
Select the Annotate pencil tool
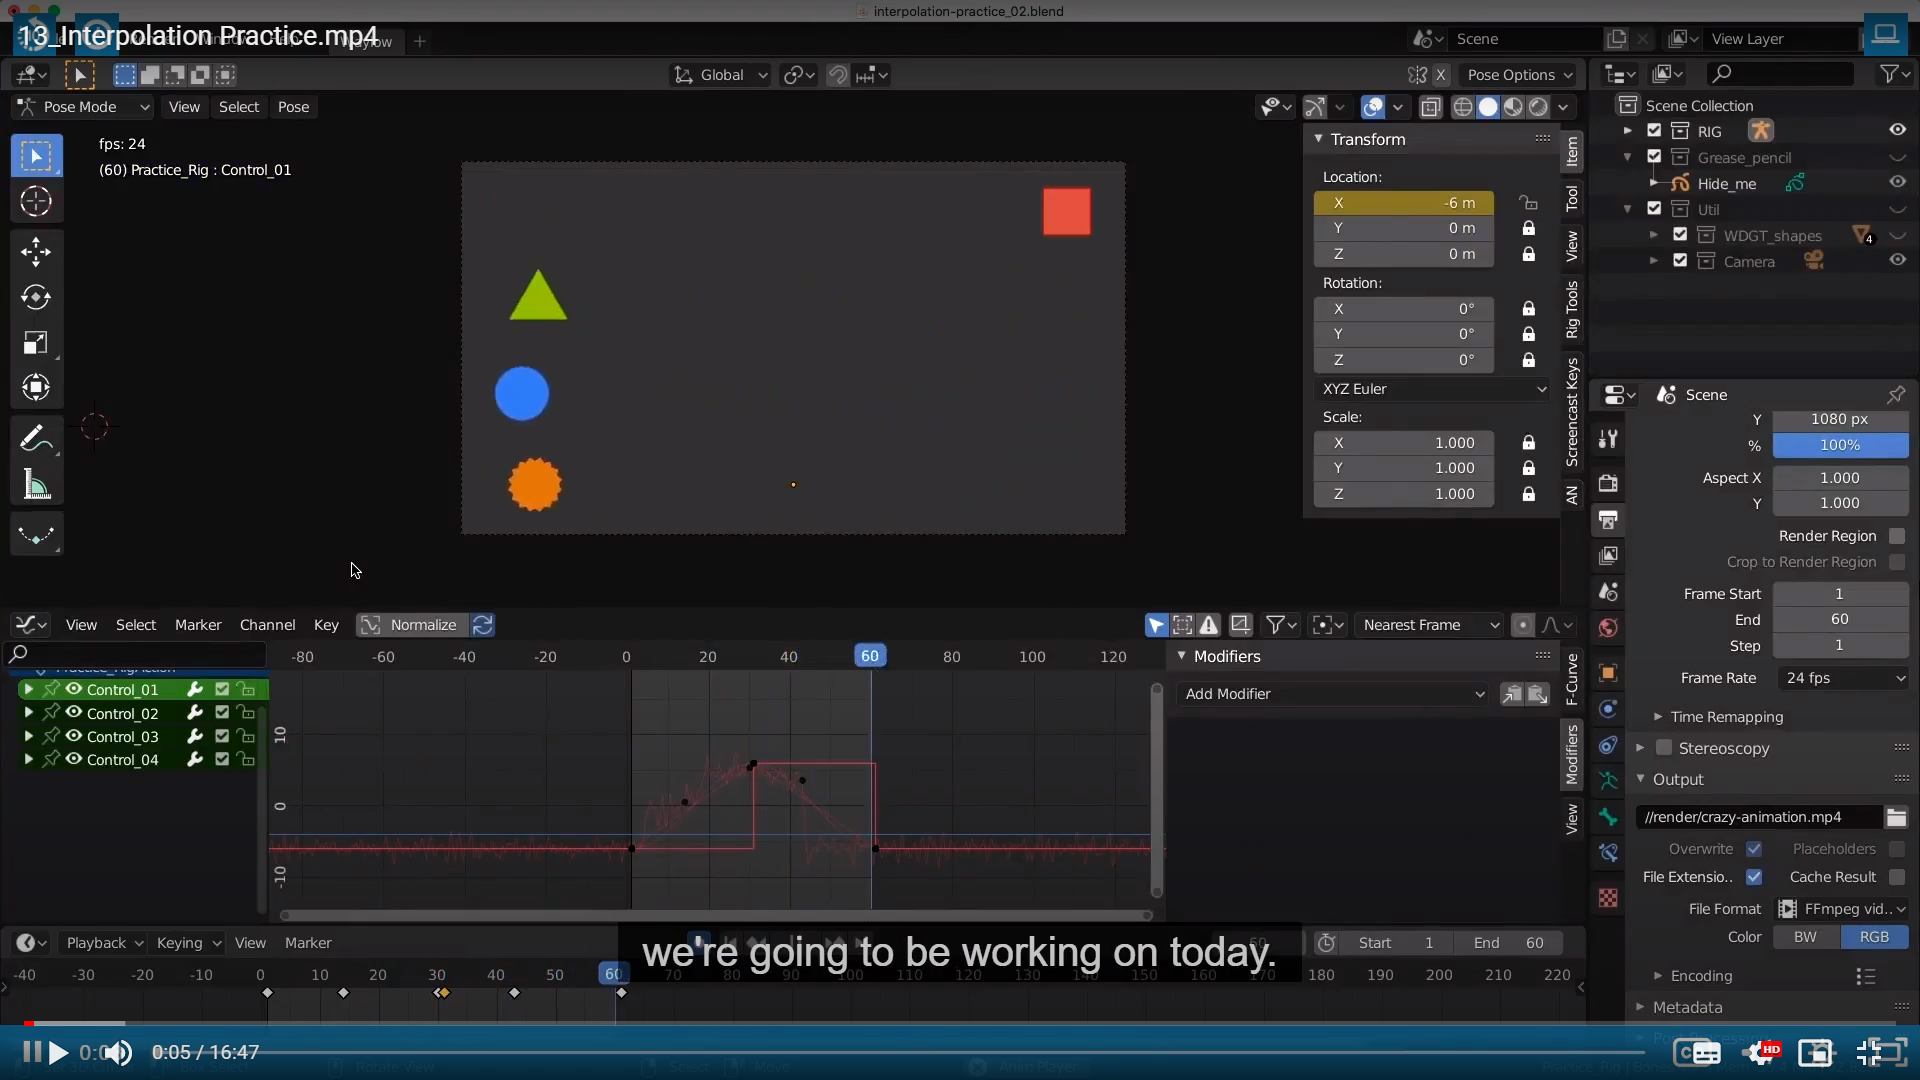pos(36,438)
